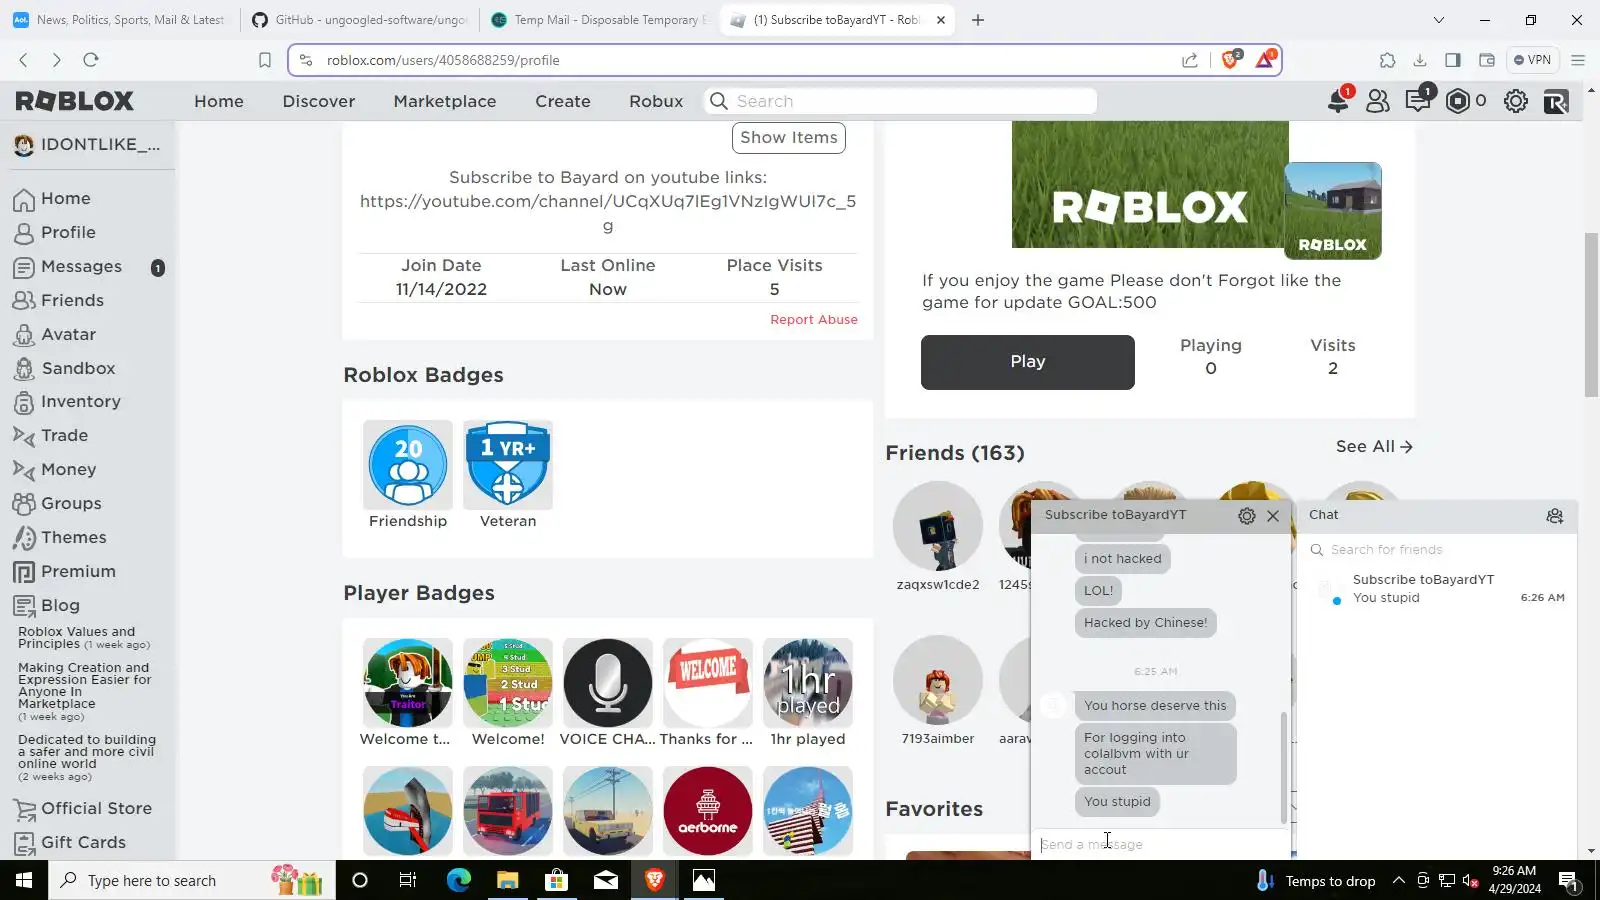
Task: Click the Show Items button
Action: pos(789,138)
